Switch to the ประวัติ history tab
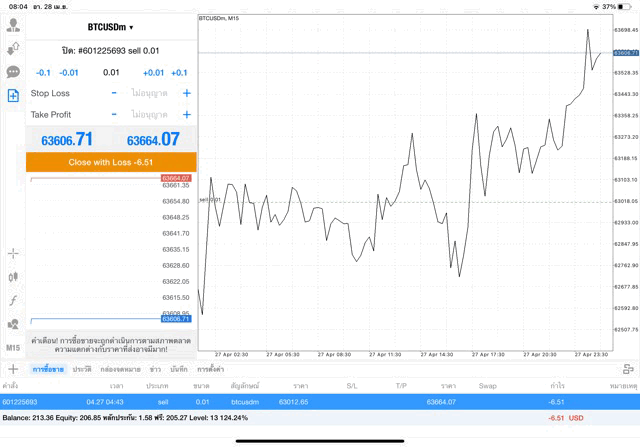Viewport: 640px width, 447px height. coord(82,369)
